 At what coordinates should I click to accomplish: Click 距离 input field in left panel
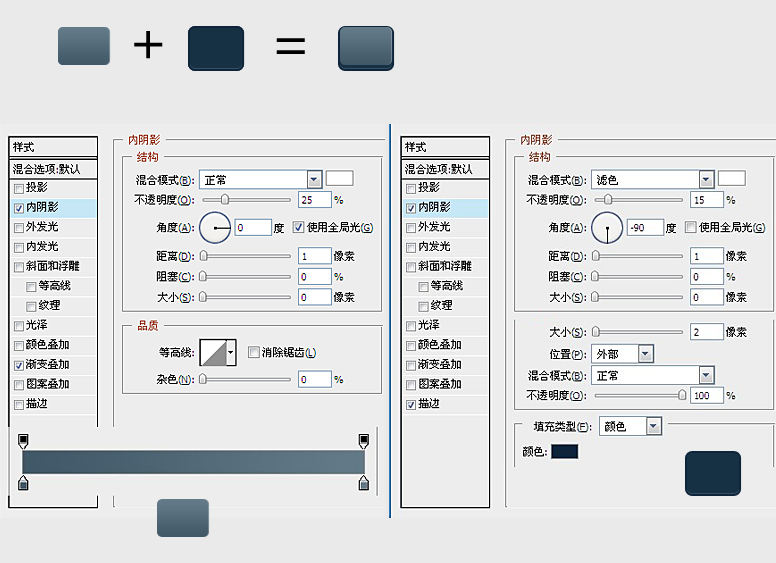[x=314, y=256]
